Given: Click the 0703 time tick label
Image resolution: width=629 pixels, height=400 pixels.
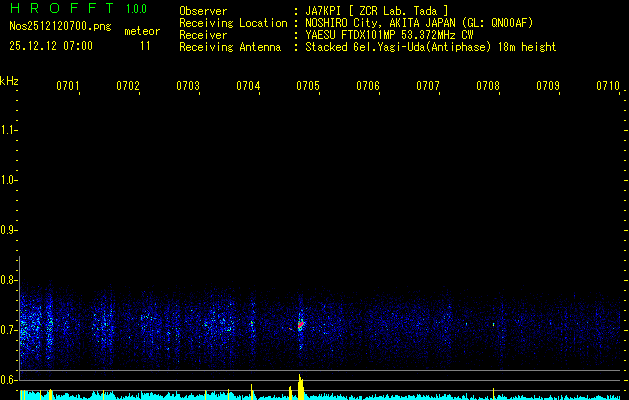Looking at the screenshot, I should pos(188,87).
